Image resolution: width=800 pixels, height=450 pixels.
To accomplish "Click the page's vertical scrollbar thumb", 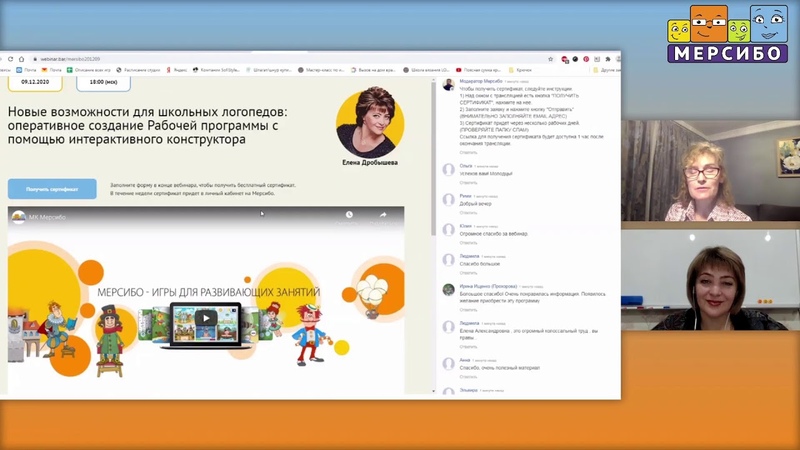I will pyautogui.click(x=434, y=158).
